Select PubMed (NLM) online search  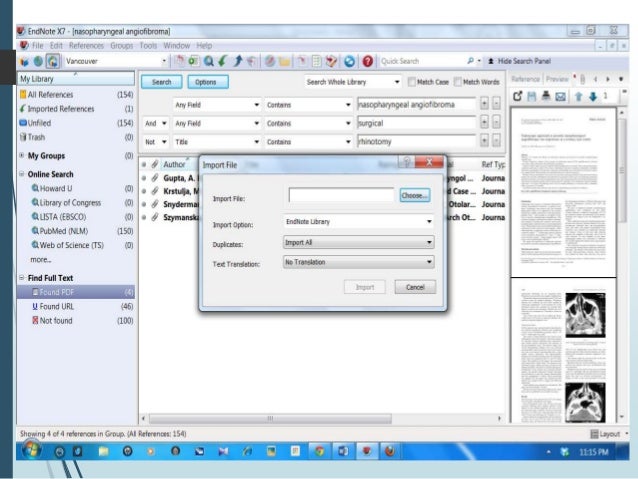coord(63,231)
